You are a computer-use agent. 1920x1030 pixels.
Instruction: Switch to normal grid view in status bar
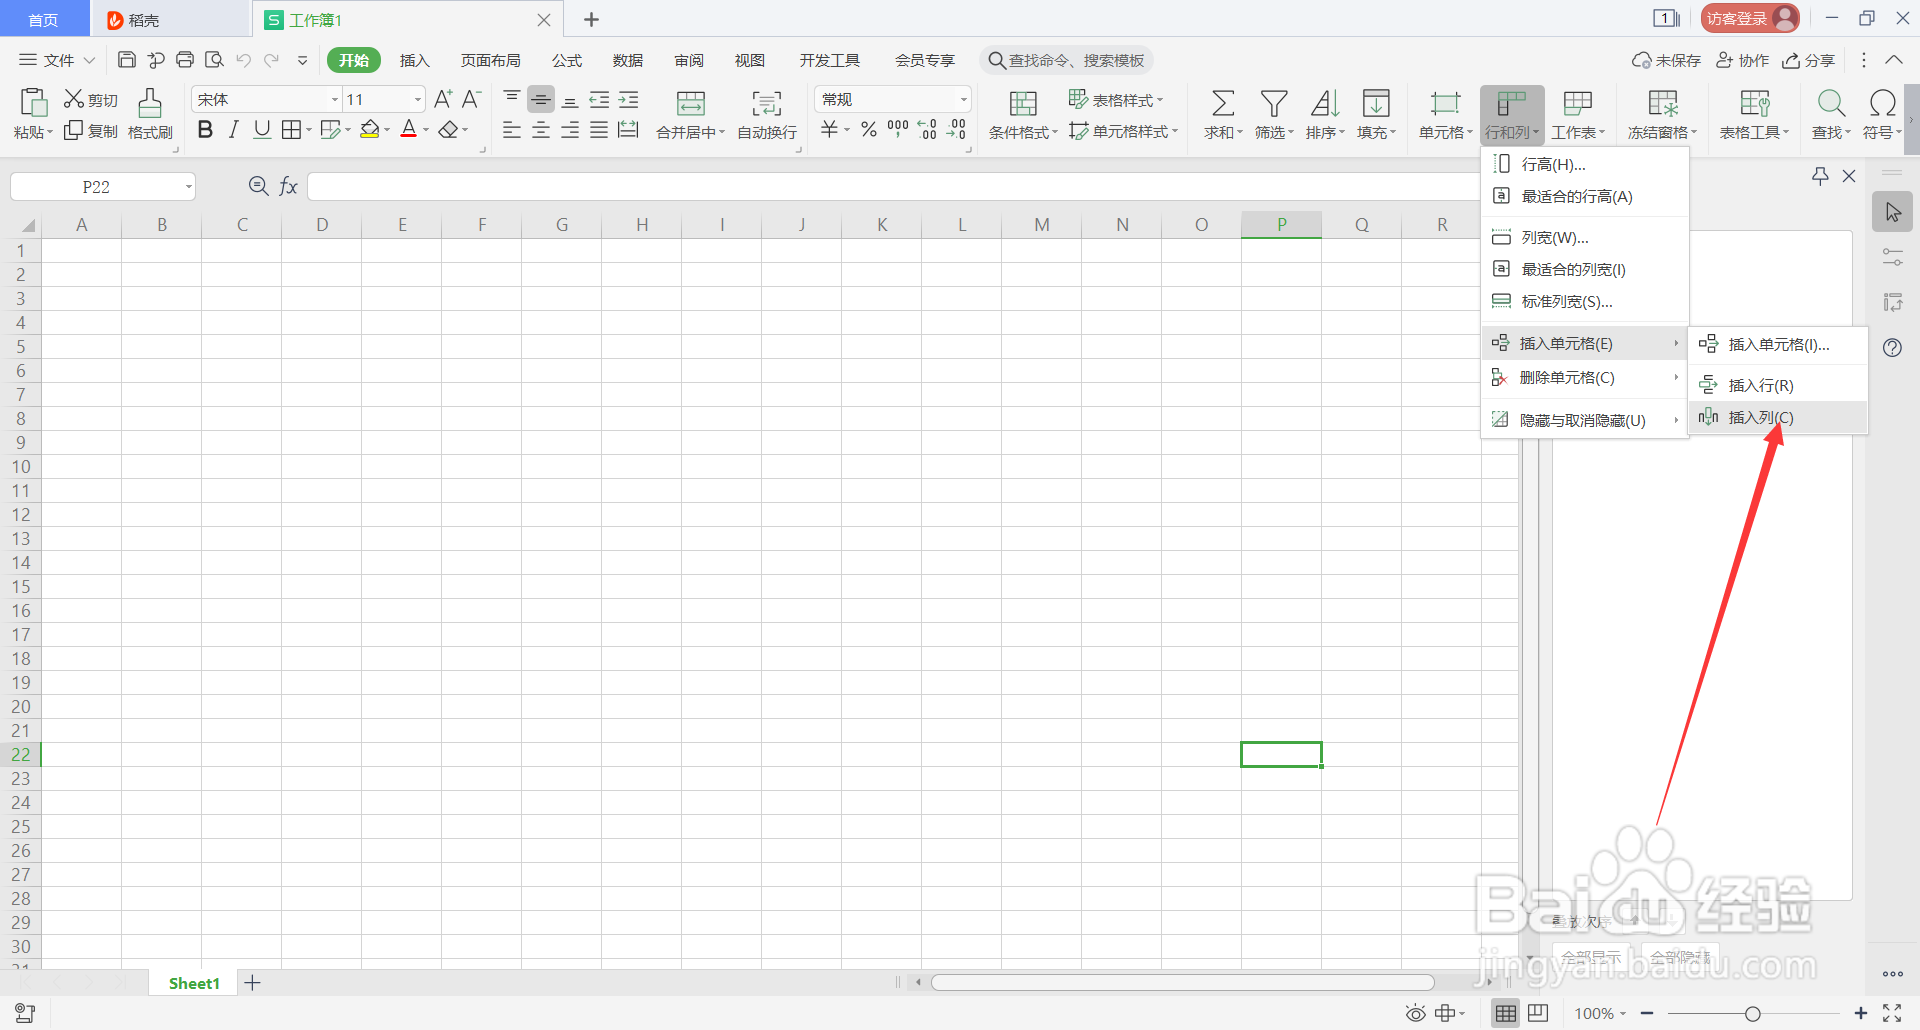pos(1505,1013)
